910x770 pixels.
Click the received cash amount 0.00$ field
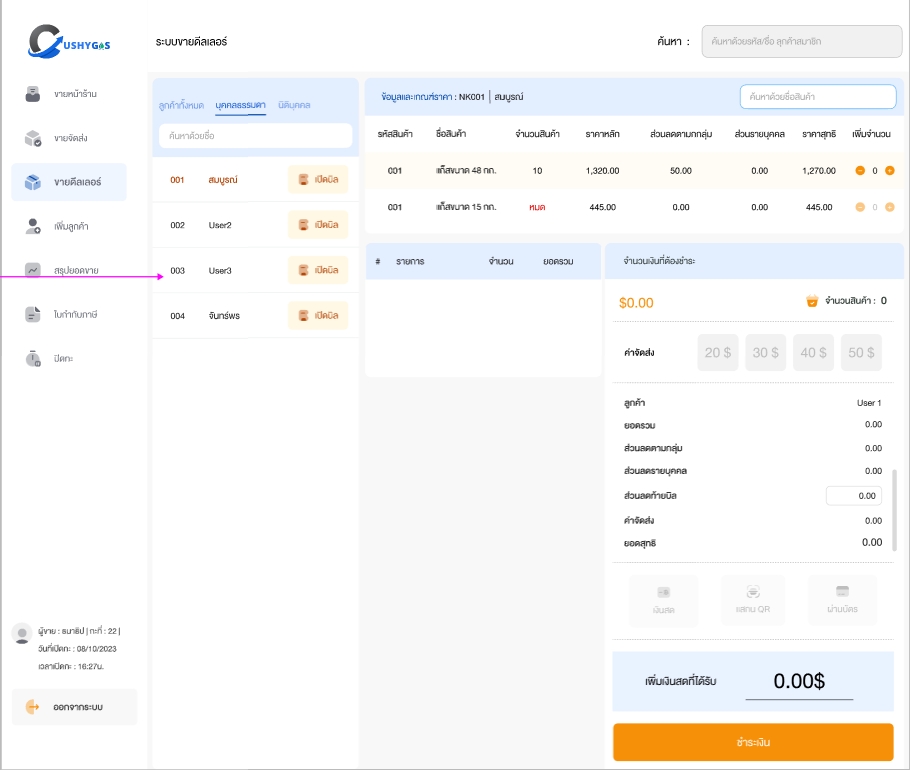799,681
